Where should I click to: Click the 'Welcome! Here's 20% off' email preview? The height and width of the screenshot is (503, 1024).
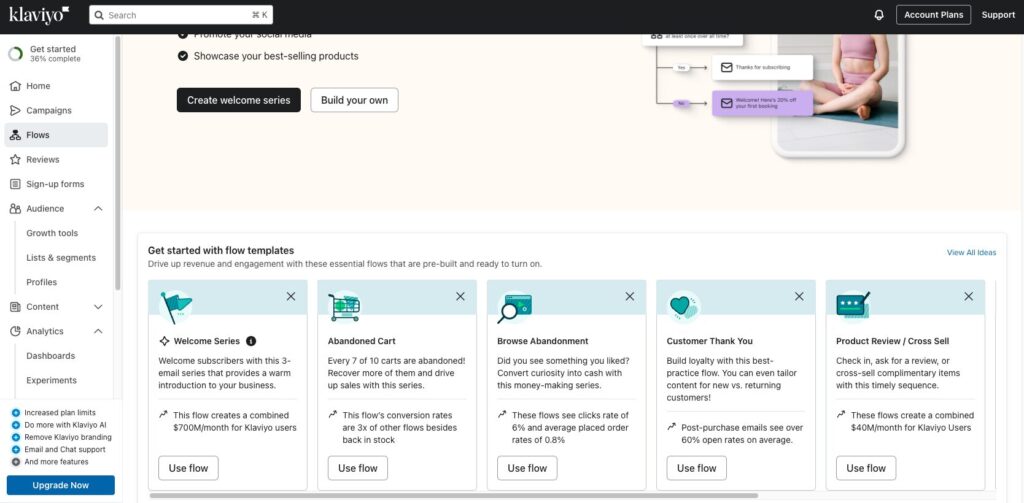point(763,103)
